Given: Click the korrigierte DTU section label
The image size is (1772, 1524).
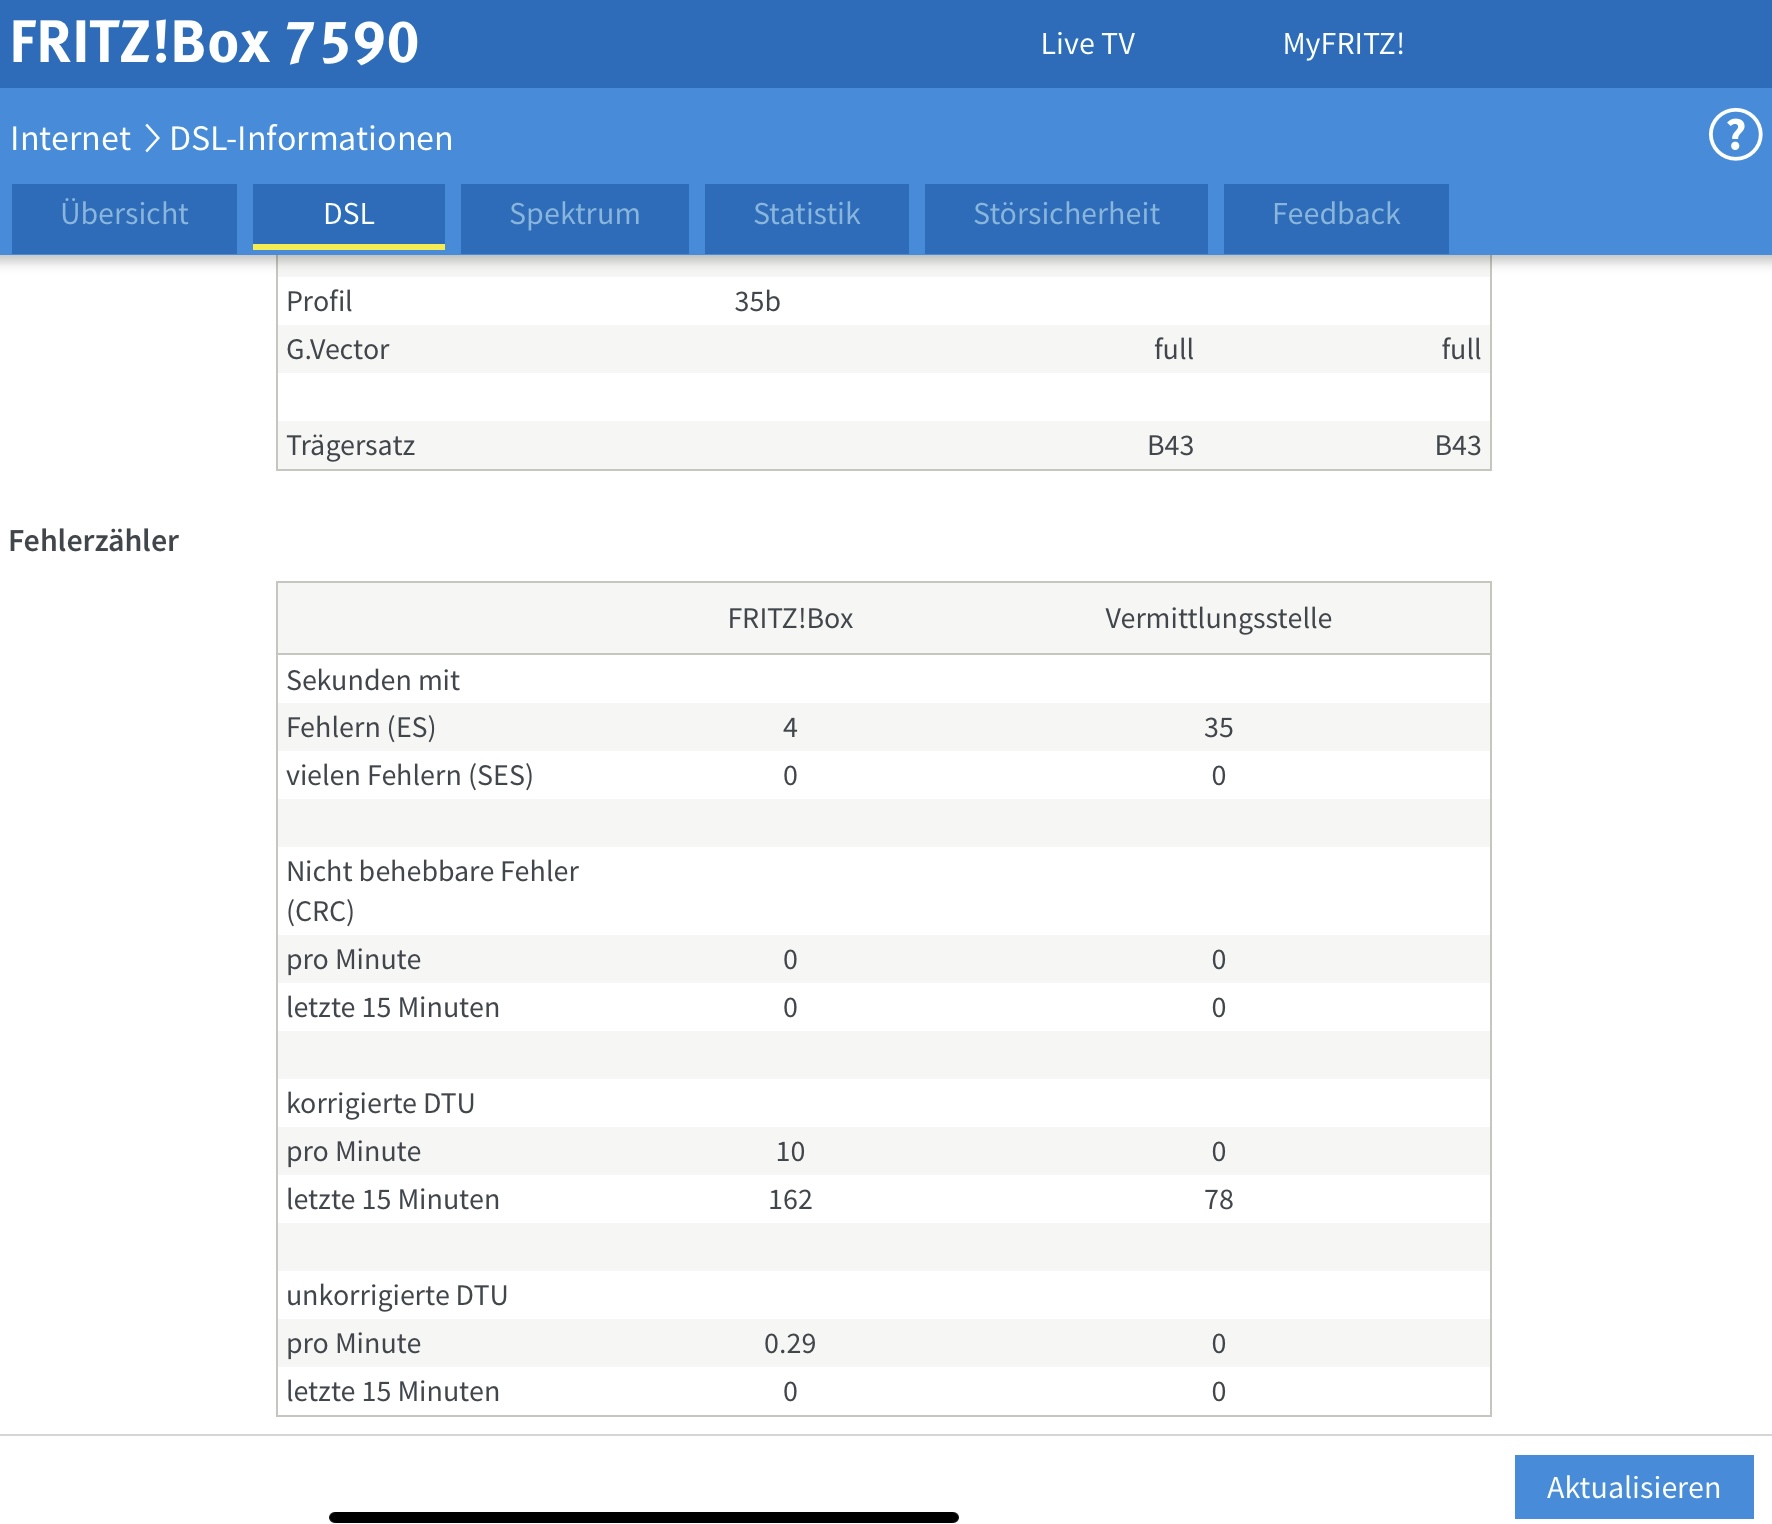Looking at the screenshot, I should [381, 1103].
